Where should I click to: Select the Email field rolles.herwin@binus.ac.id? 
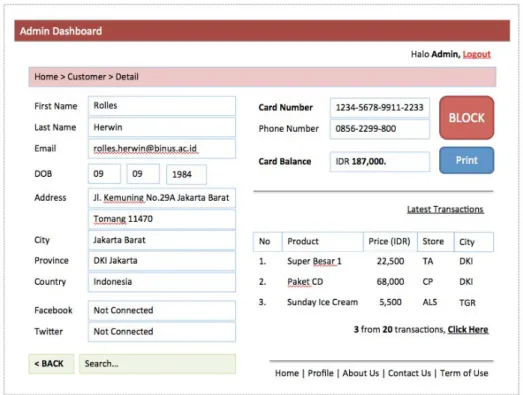162,148
